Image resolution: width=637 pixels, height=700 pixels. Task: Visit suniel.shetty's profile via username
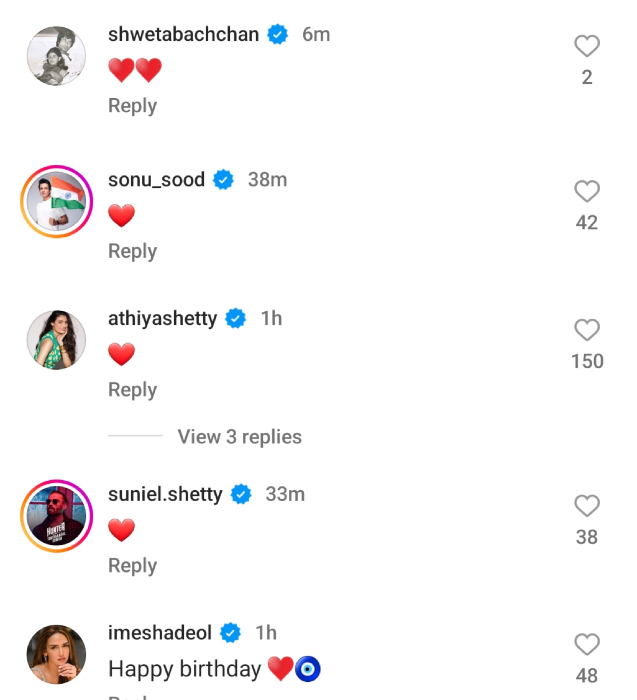pos(165,495)
